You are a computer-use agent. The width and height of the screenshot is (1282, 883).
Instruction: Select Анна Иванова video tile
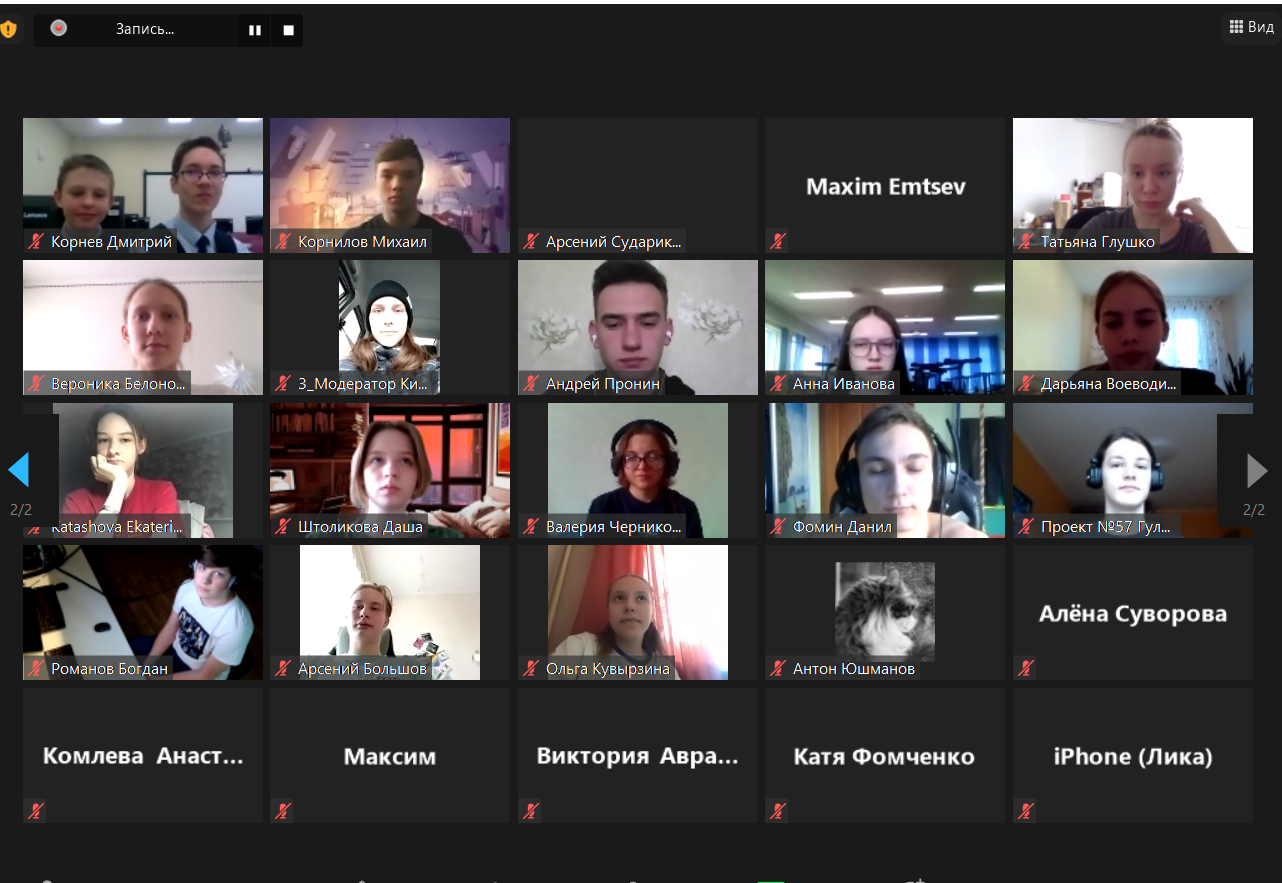[x=885, y=327]
